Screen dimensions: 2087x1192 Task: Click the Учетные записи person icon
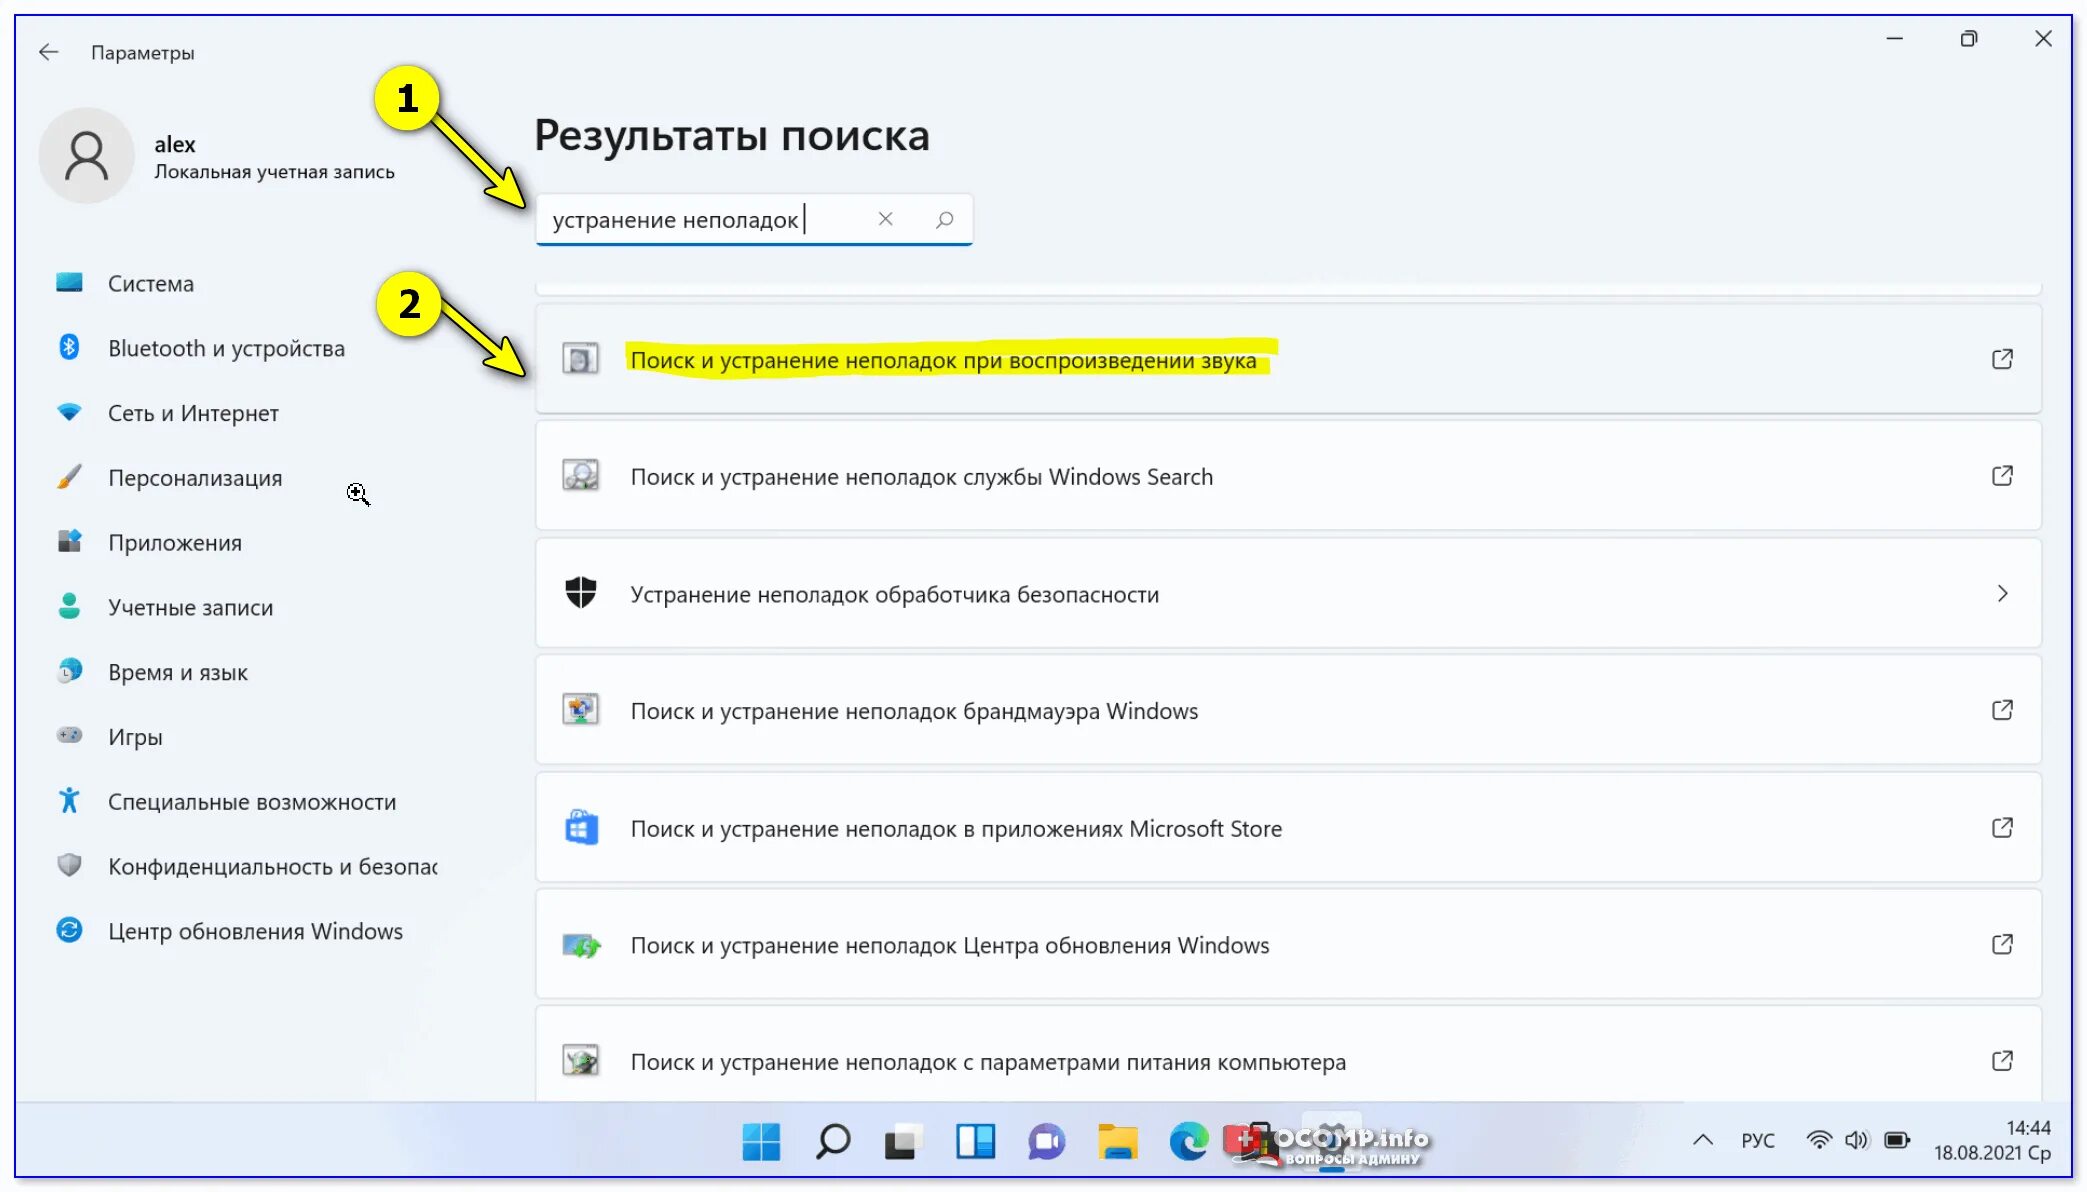point(69,606)
